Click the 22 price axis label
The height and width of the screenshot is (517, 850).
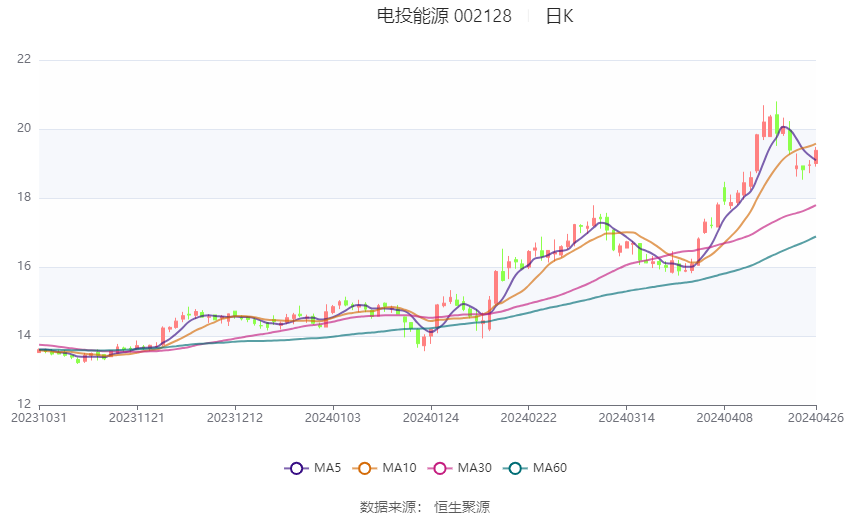24,59
